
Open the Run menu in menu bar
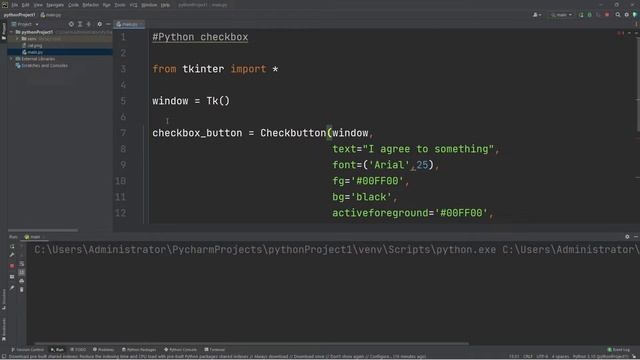(x=107, y=5)
